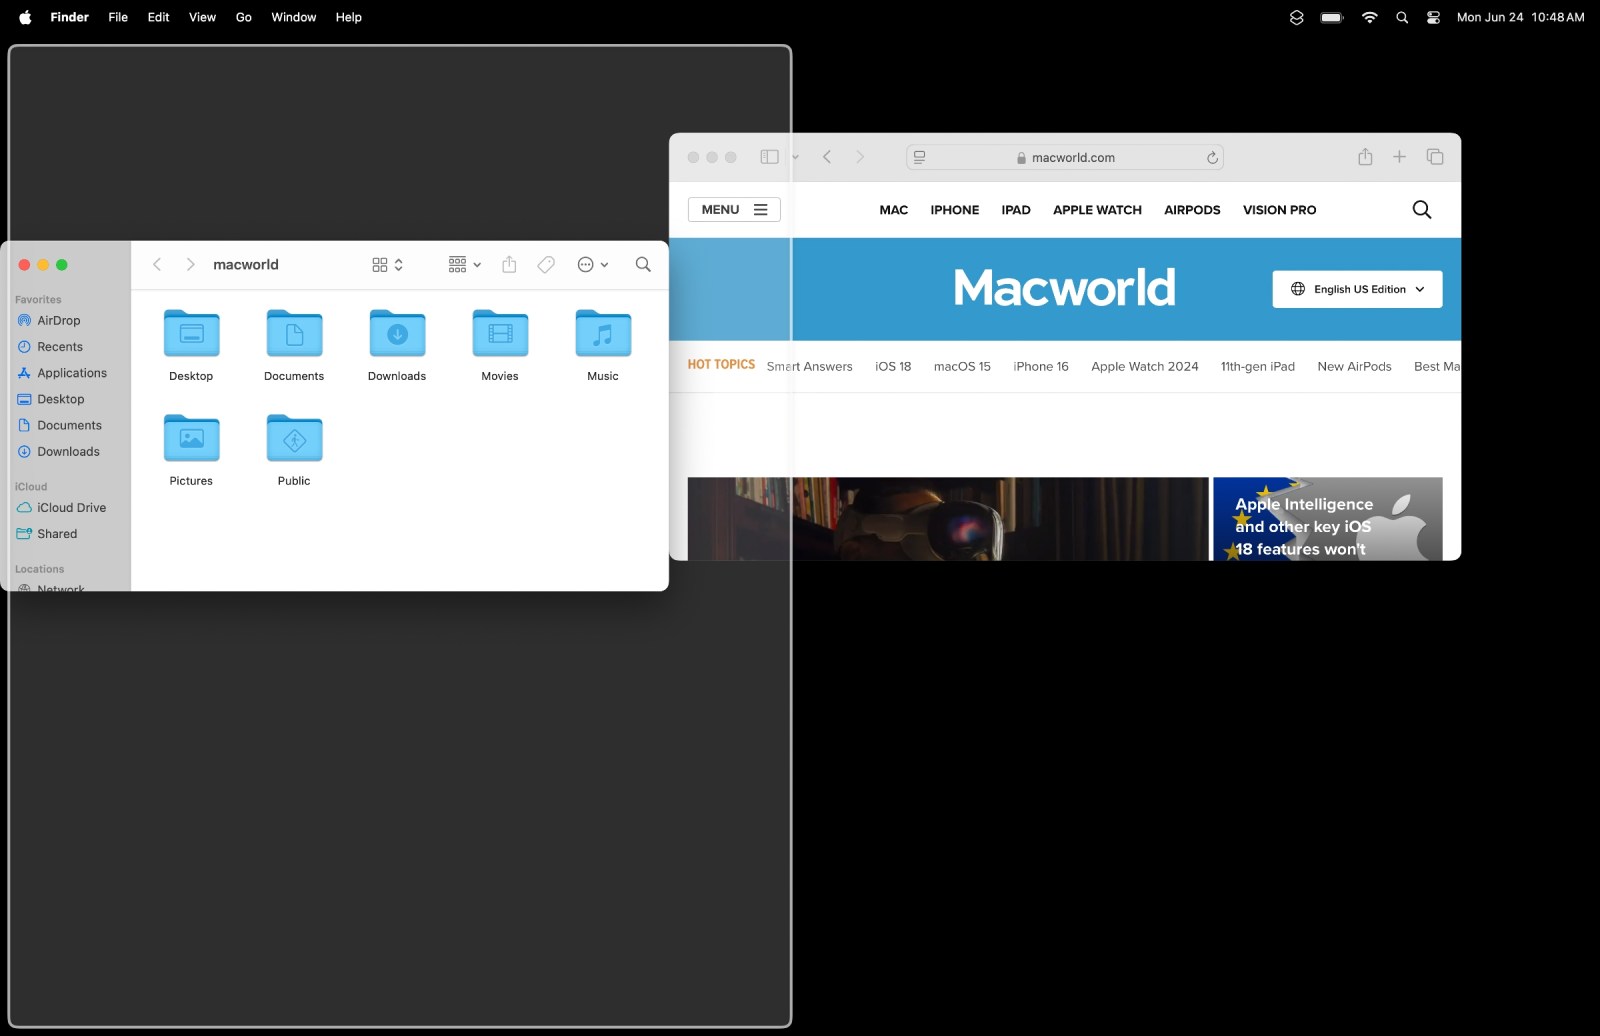Click Macworld site search icon
Image resolution: width=1600 pixels, height=1036 pixels.
pyautogui.click(x=1422, y=209)
